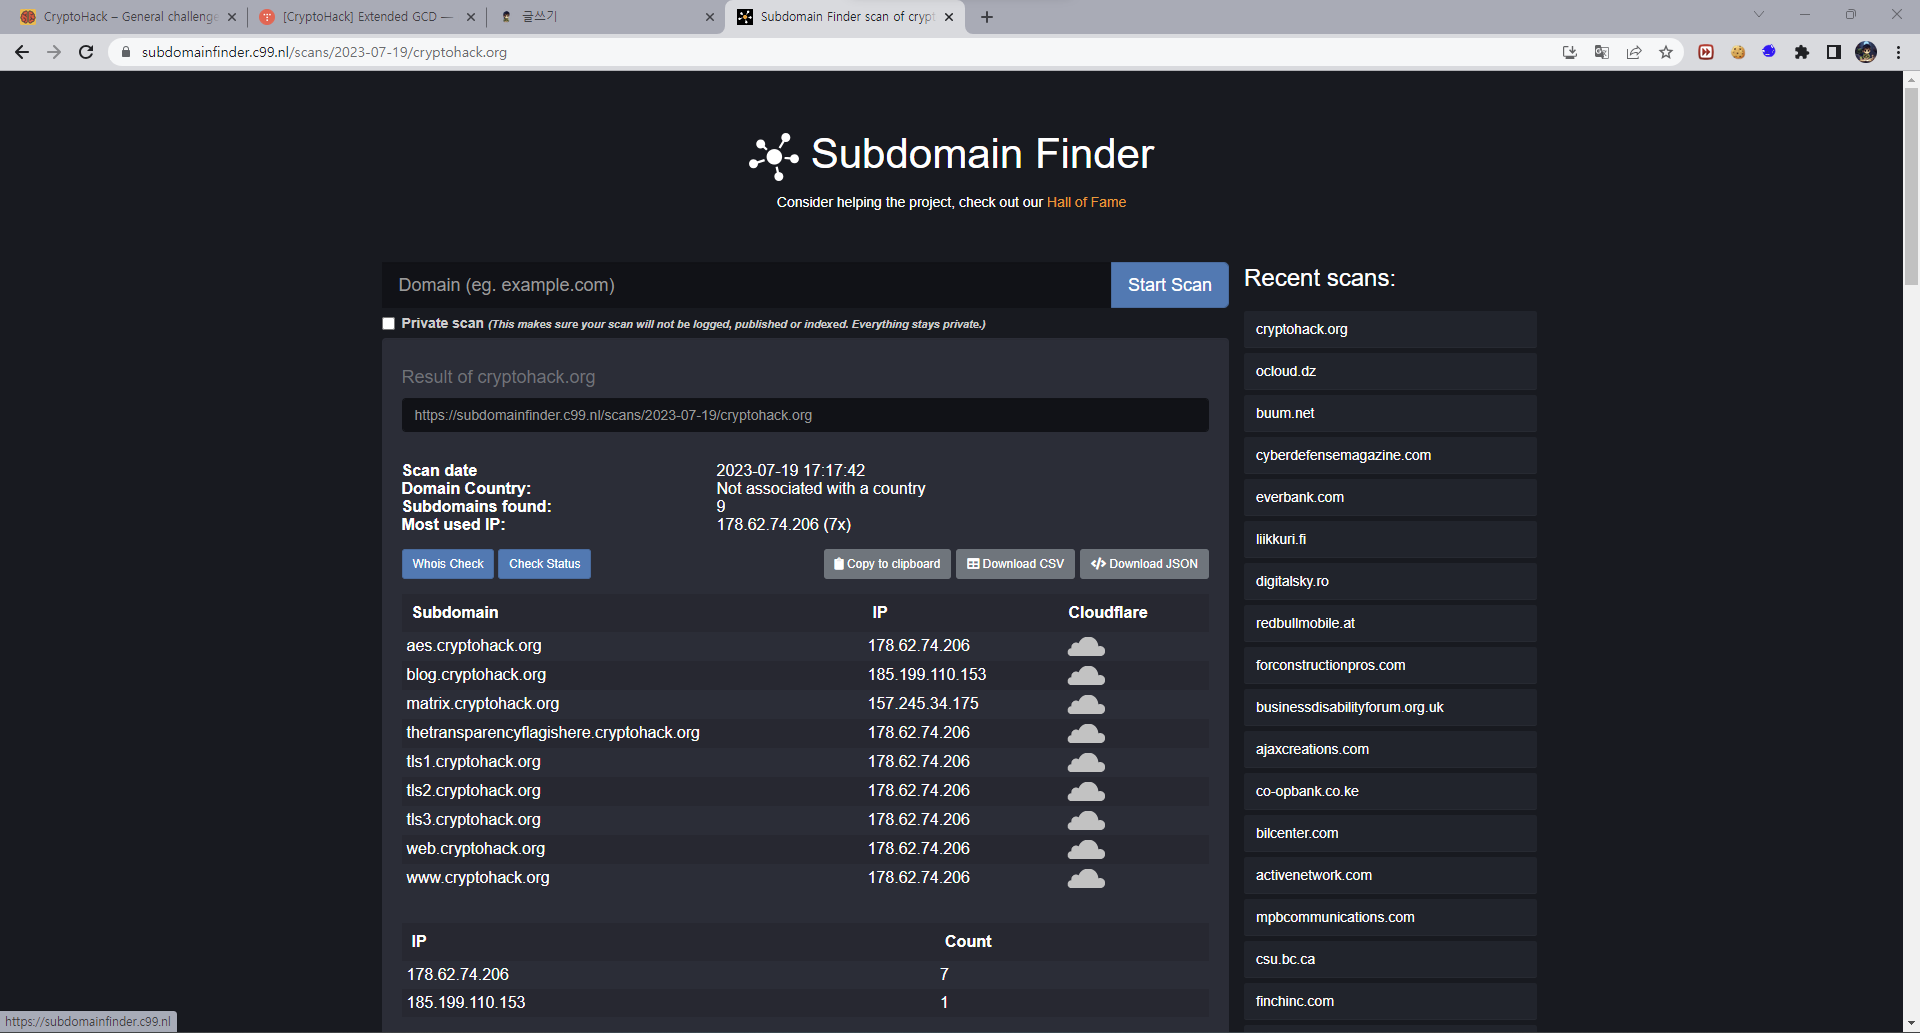Select thetransparencyflagishere.cryptohack.org subdomain
The image size is (1920, 1033).
553,733
